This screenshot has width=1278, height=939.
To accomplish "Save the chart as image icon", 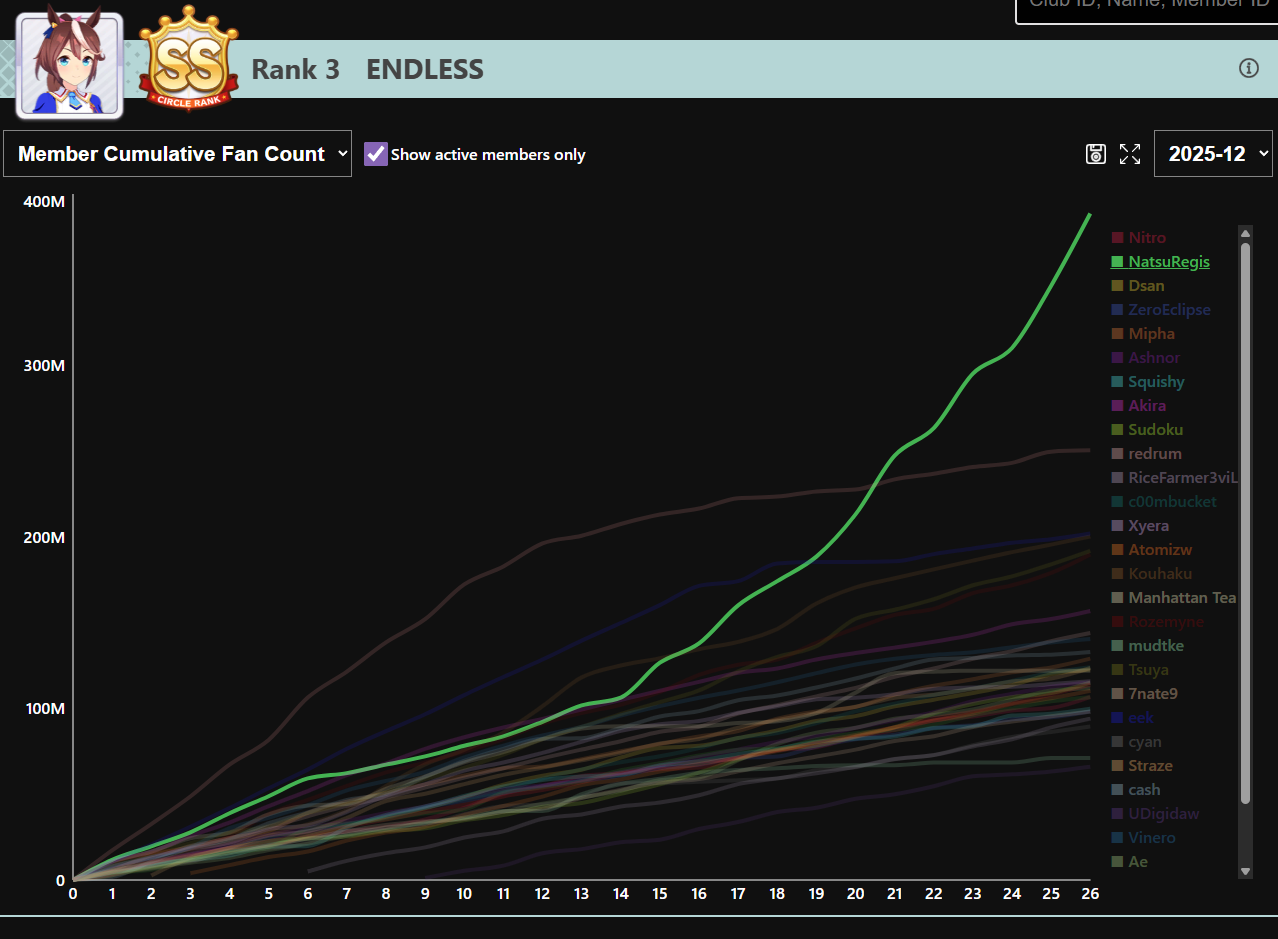I will 1096,154.
